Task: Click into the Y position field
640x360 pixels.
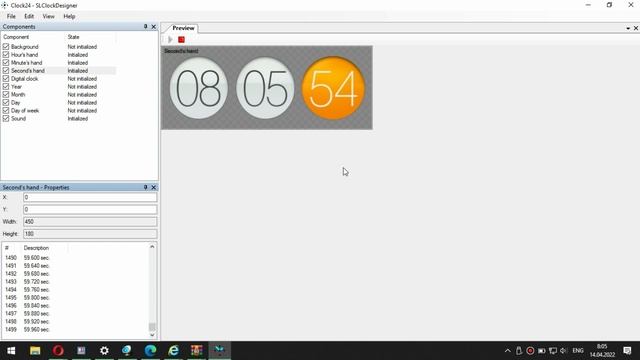Action: click(90, 210)
